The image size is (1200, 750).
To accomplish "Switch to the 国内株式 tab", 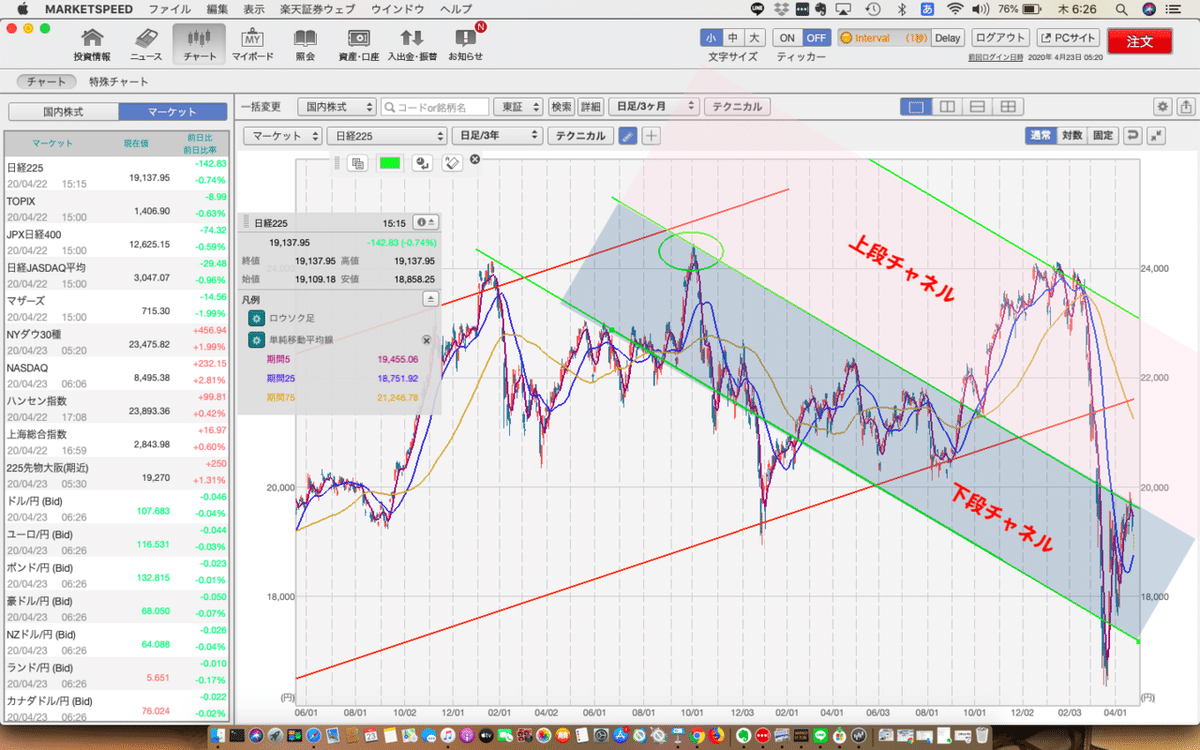I will tap(62, 112).
